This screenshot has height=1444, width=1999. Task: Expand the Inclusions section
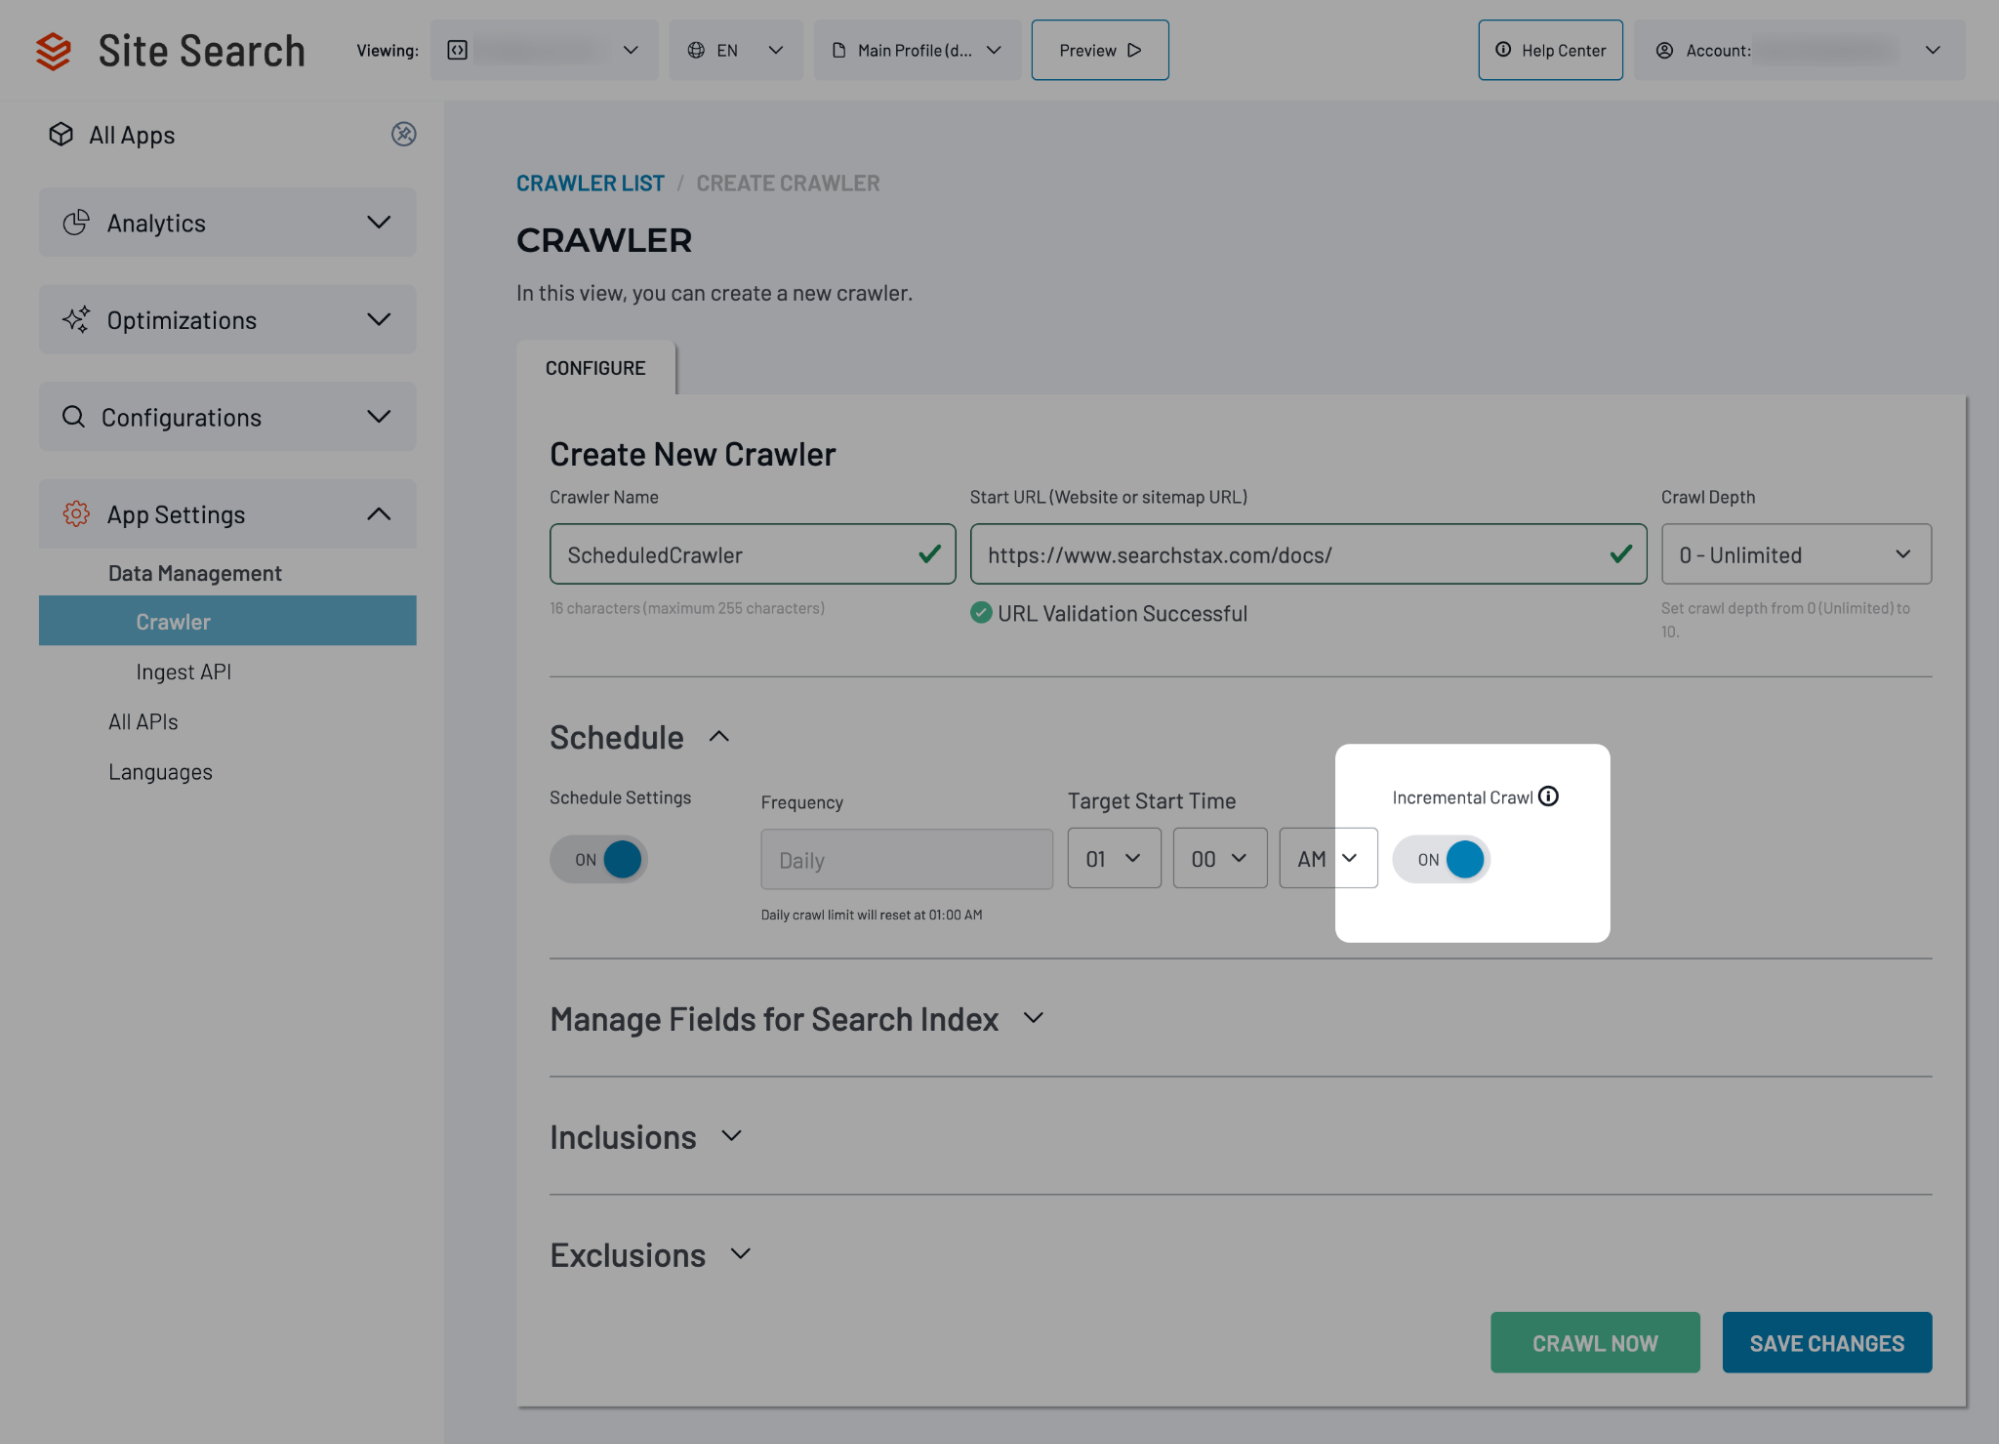(x=732, y=1136)
